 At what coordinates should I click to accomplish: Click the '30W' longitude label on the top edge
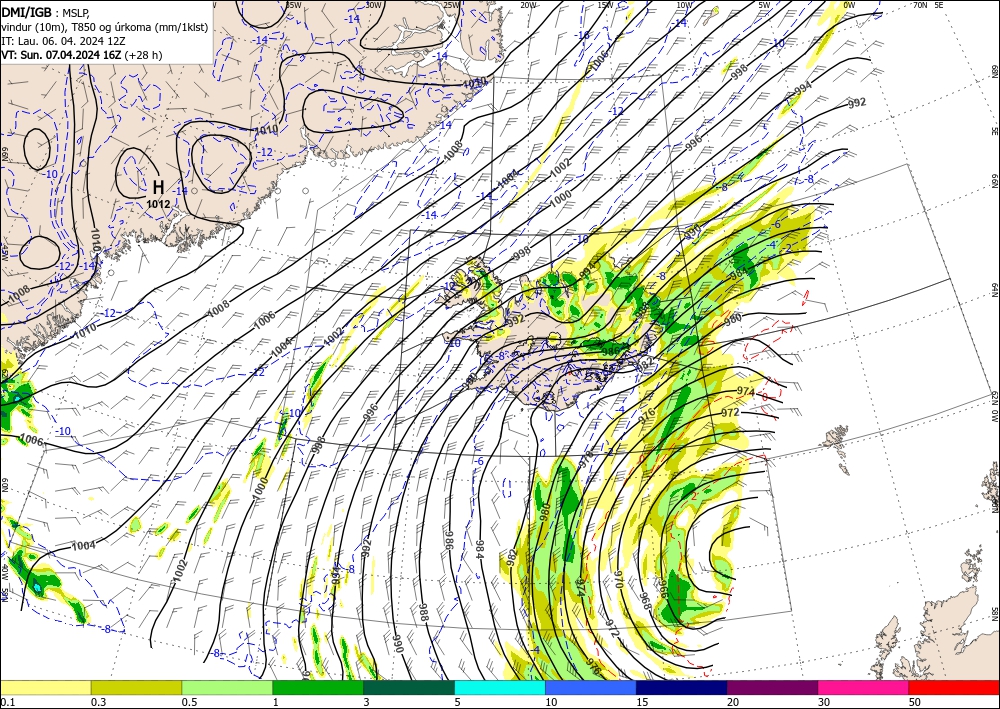[374, 5]
